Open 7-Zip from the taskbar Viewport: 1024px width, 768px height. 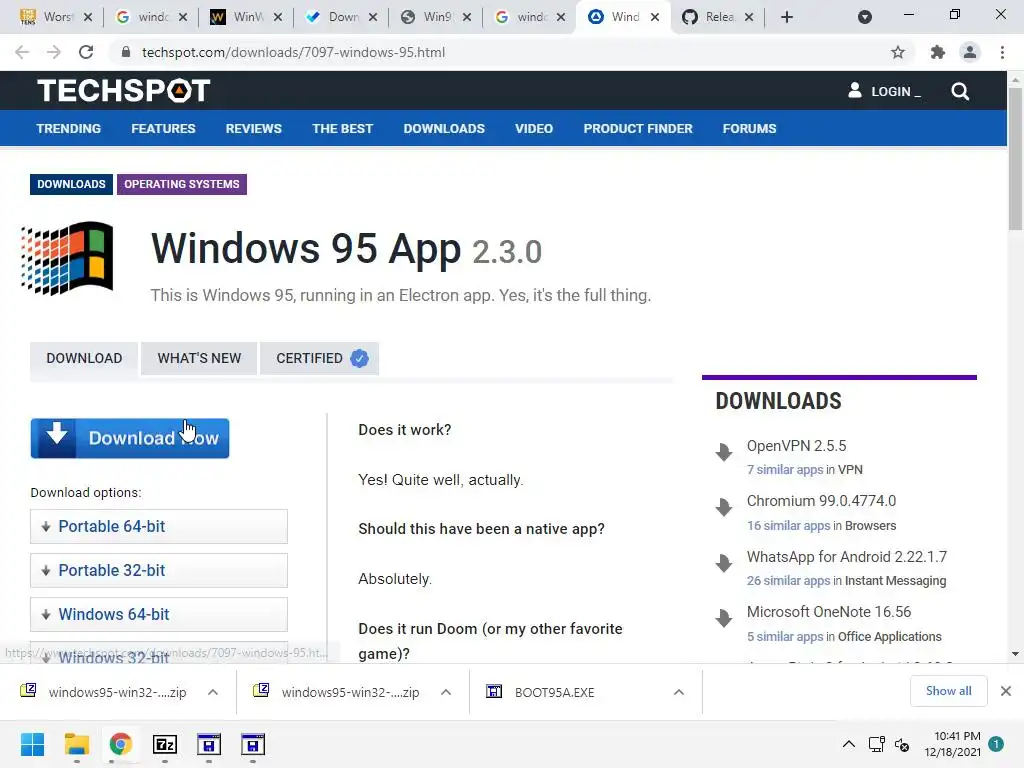pos(165,744)
